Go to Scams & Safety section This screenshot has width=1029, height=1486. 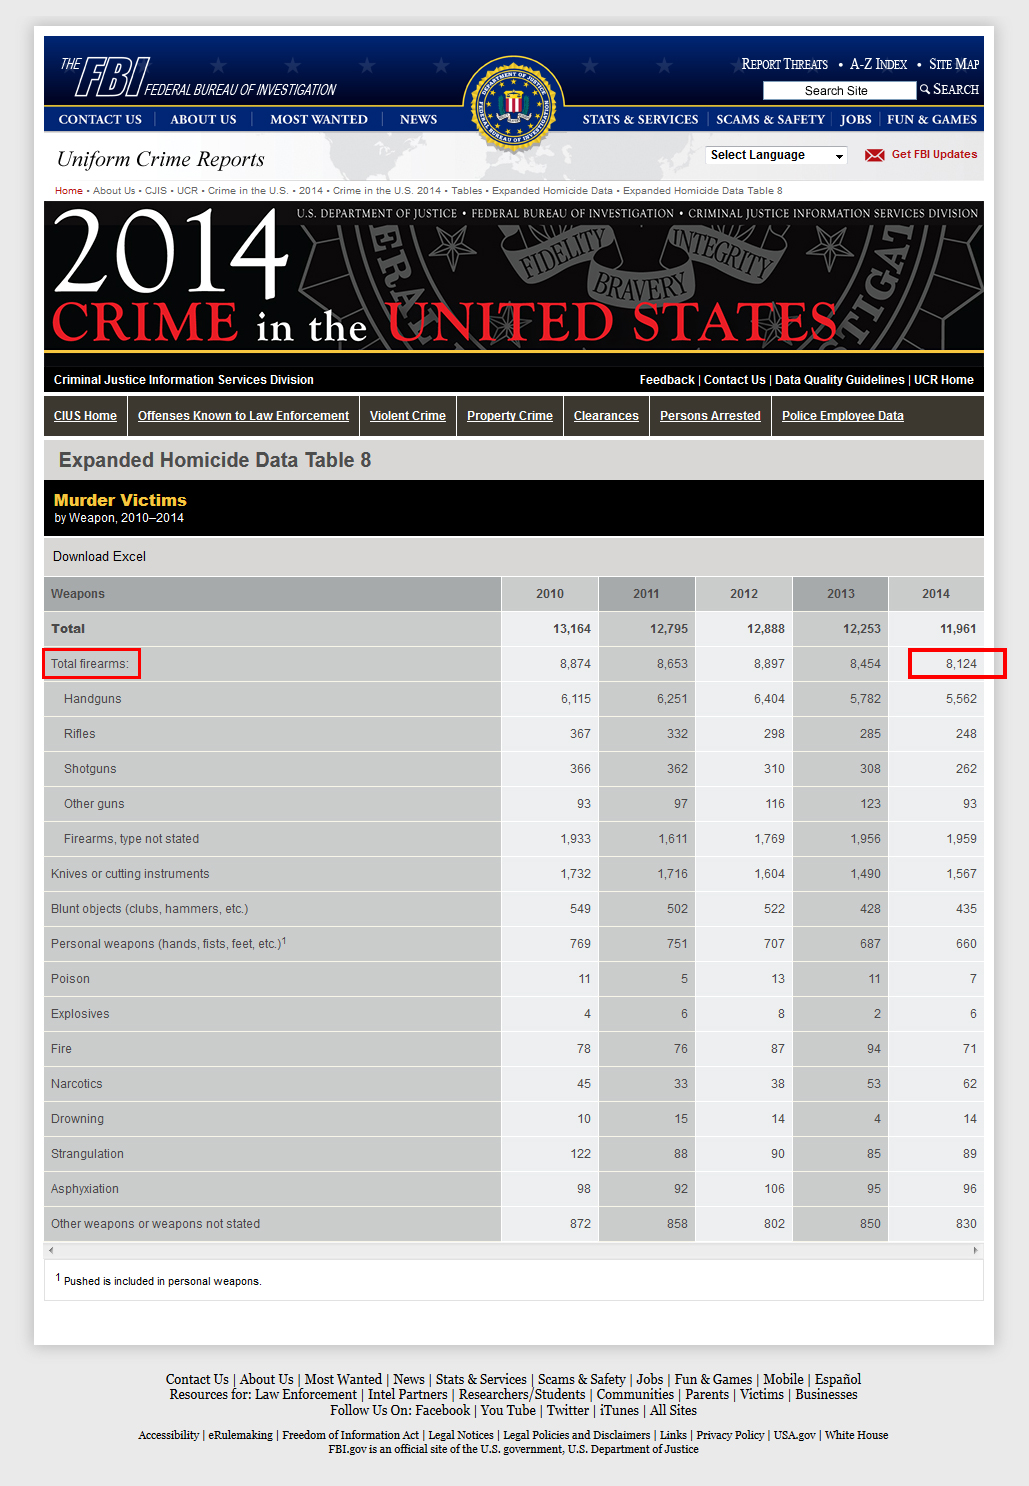pos(770,120)
